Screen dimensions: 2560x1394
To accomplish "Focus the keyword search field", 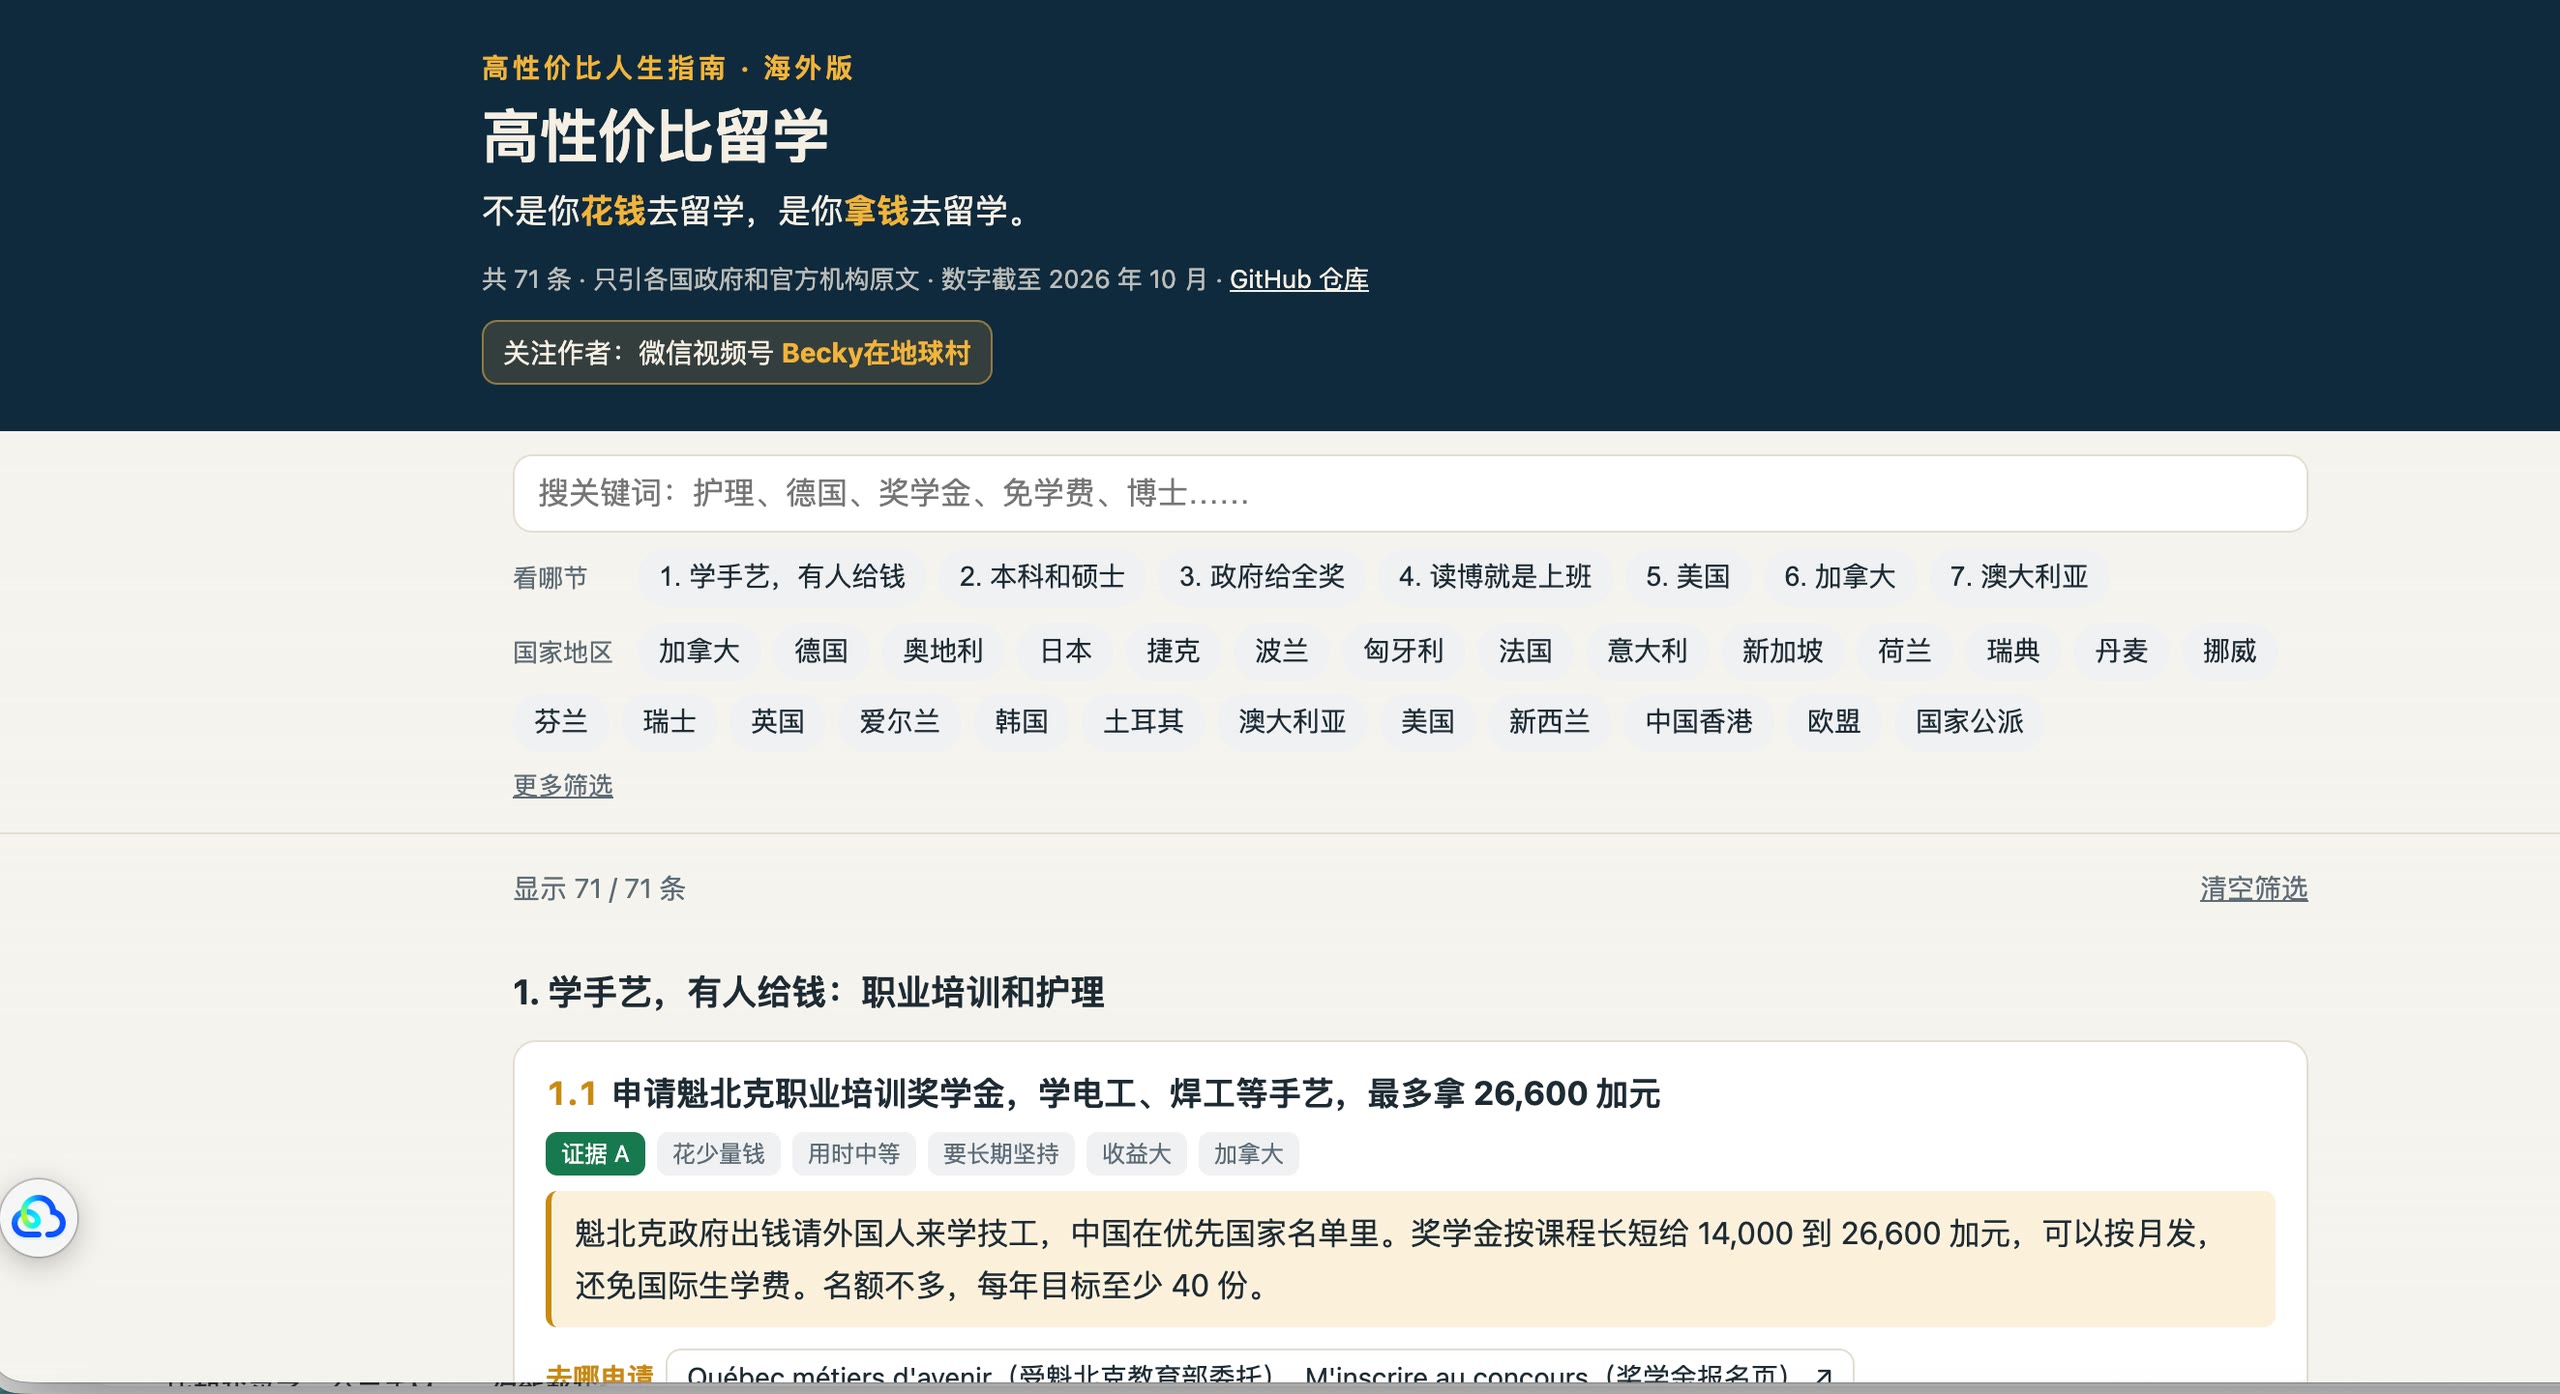I will 1410,493.
